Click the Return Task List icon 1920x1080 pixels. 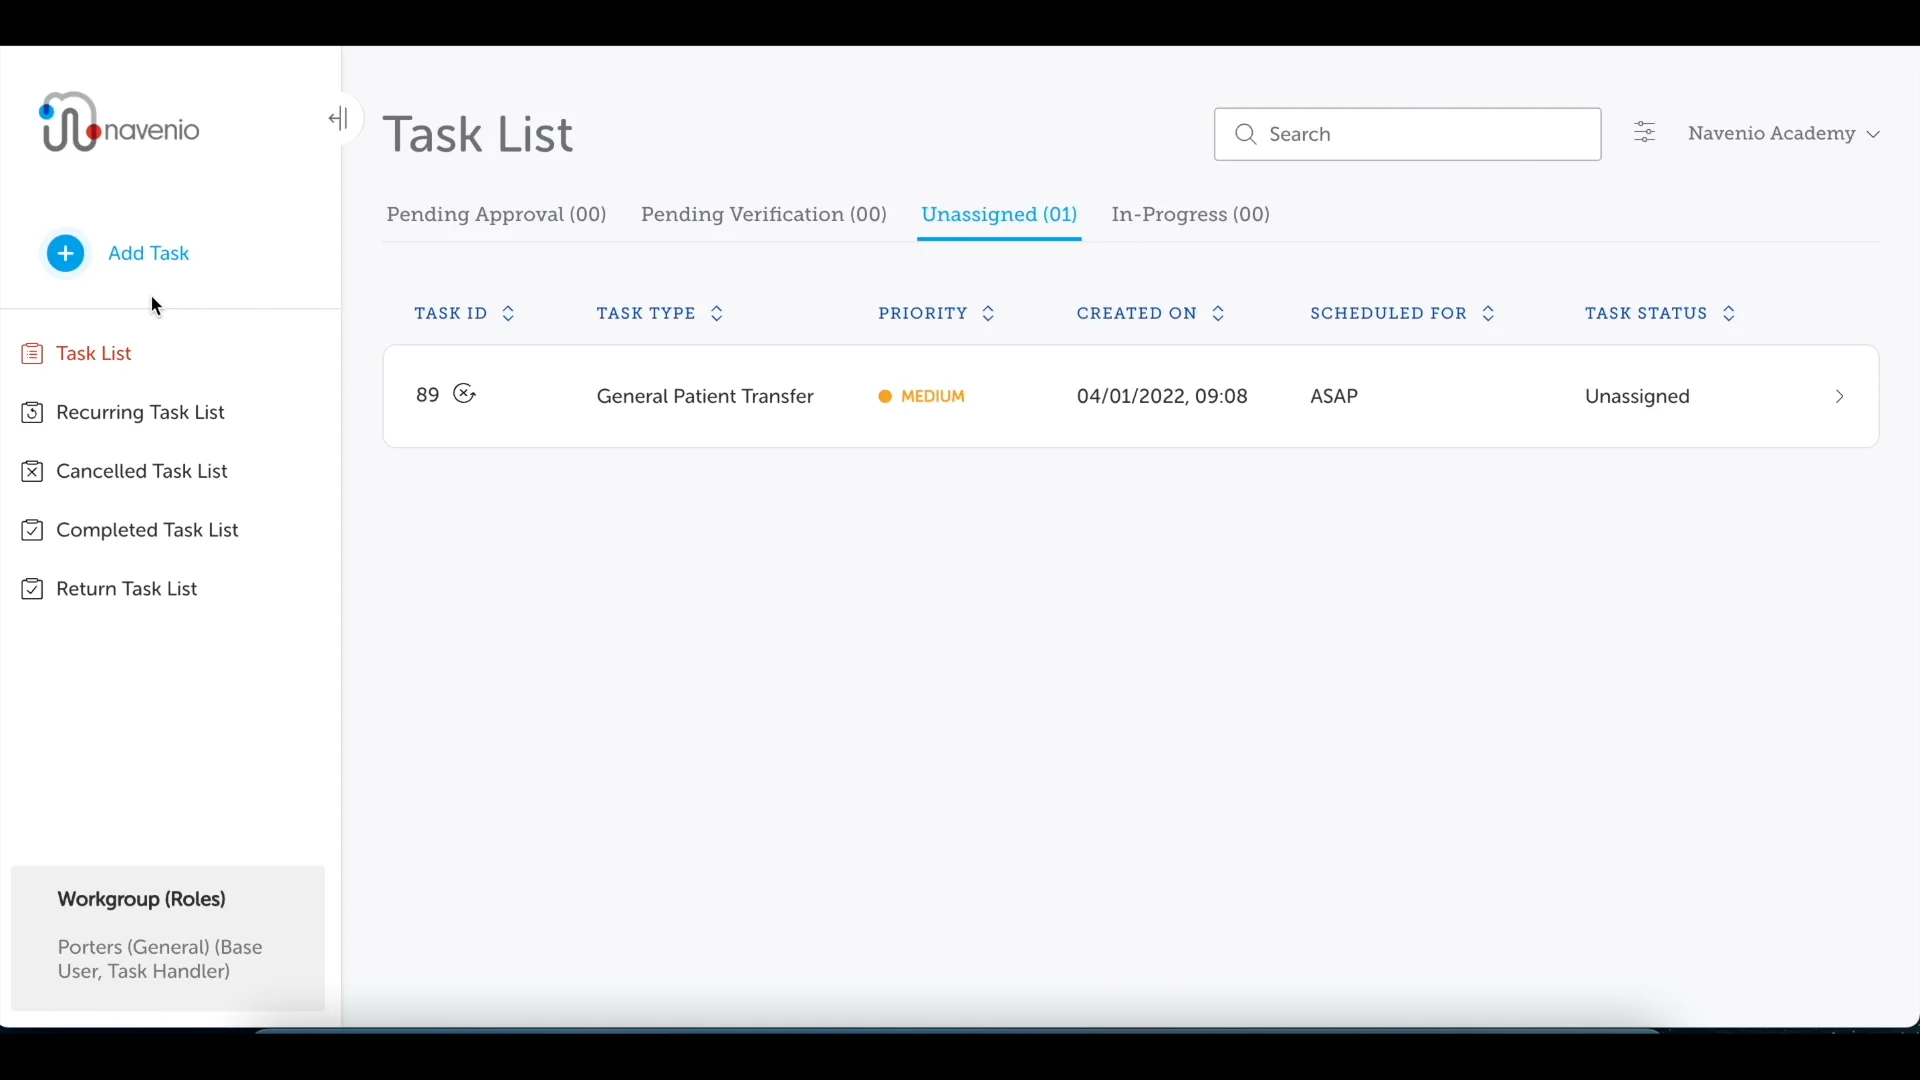[x=32, y=590]
